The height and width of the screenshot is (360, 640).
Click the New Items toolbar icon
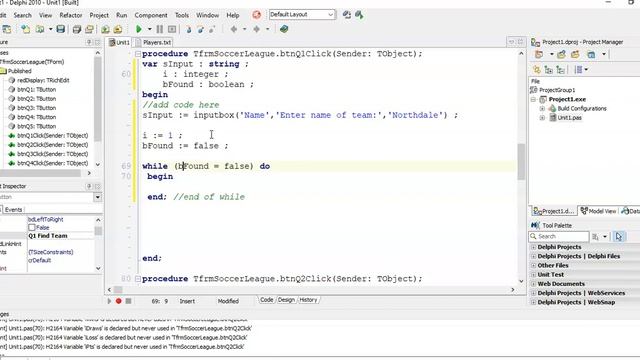[26, 29]
